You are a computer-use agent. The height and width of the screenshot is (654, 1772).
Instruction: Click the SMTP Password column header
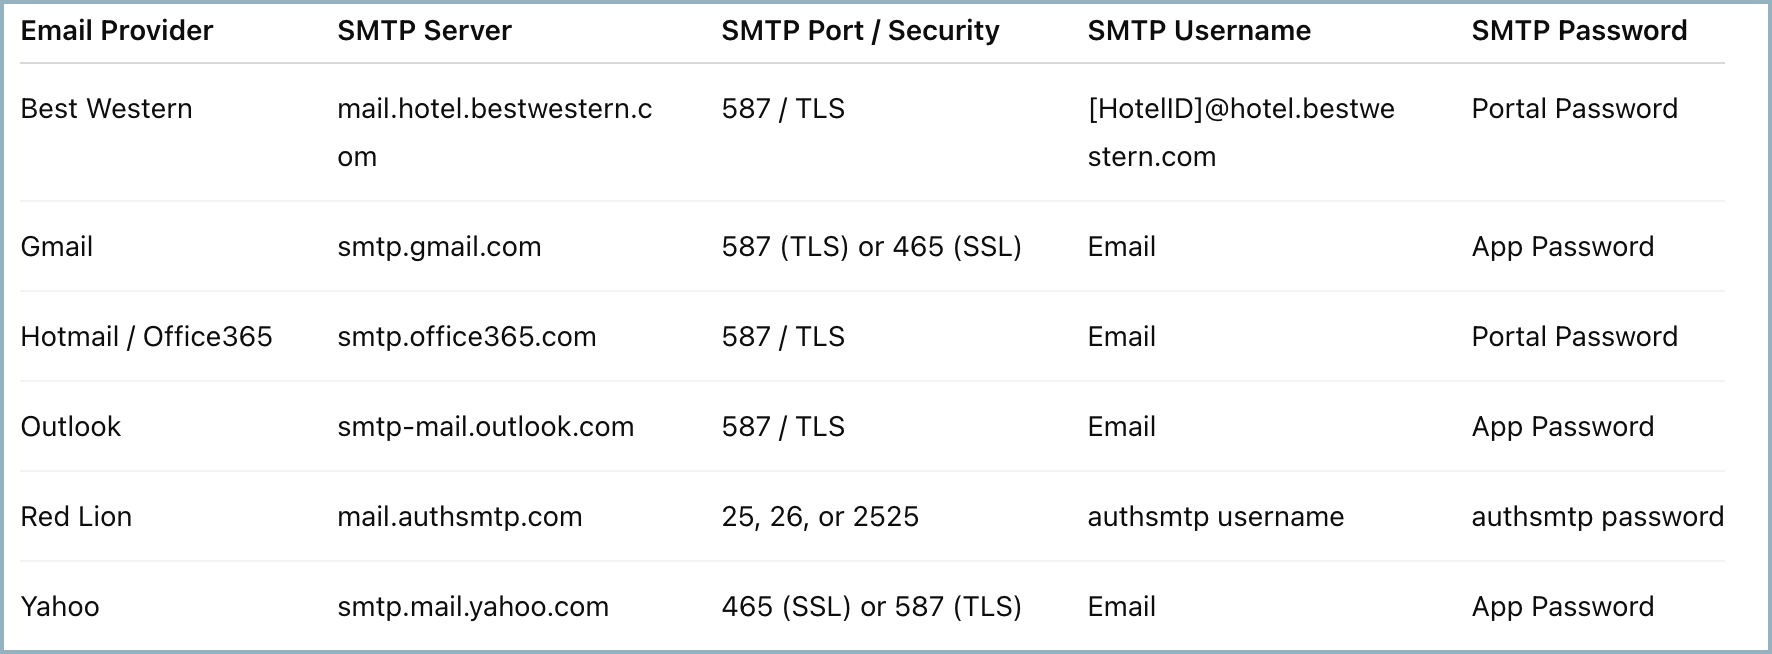[1579, 31]
